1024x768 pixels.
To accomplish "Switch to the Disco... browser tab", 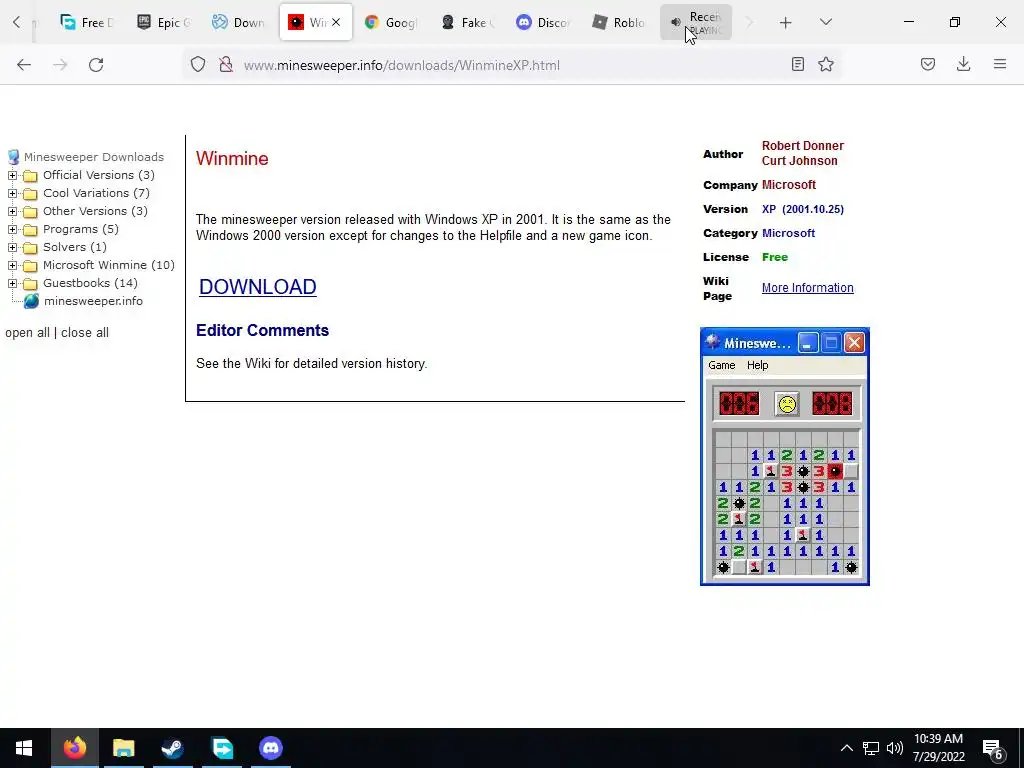I will 543,22.
